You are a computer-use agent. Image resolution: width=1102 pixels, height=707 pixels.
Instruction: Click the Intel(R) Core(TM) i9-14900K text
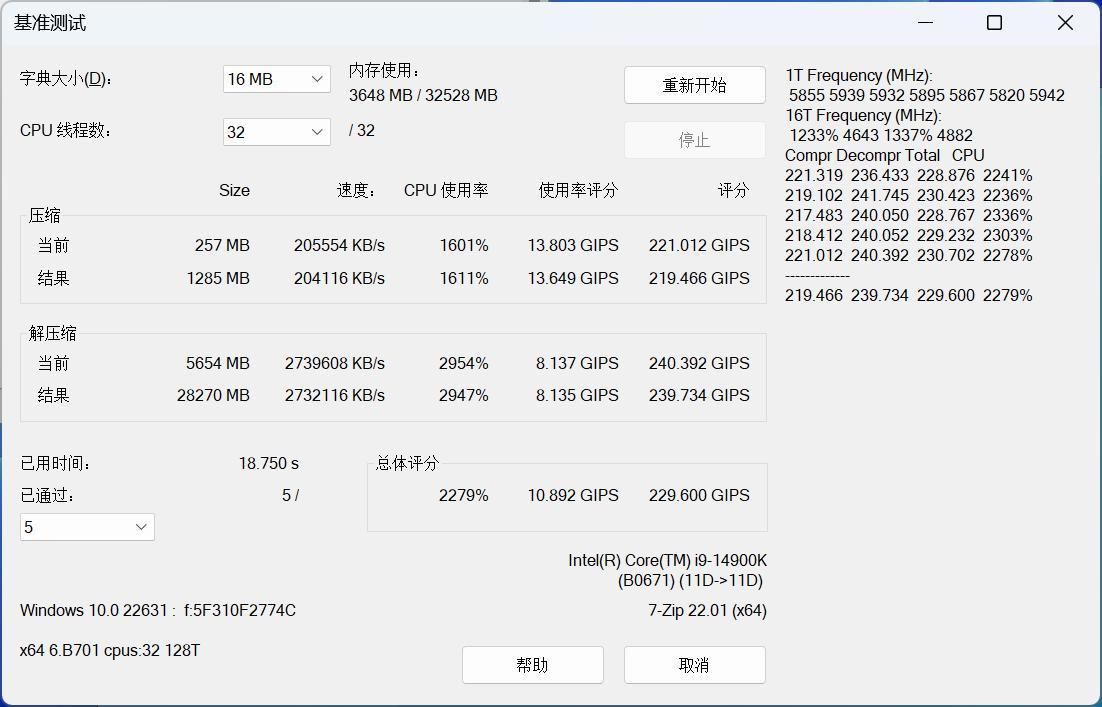(668, 561)
